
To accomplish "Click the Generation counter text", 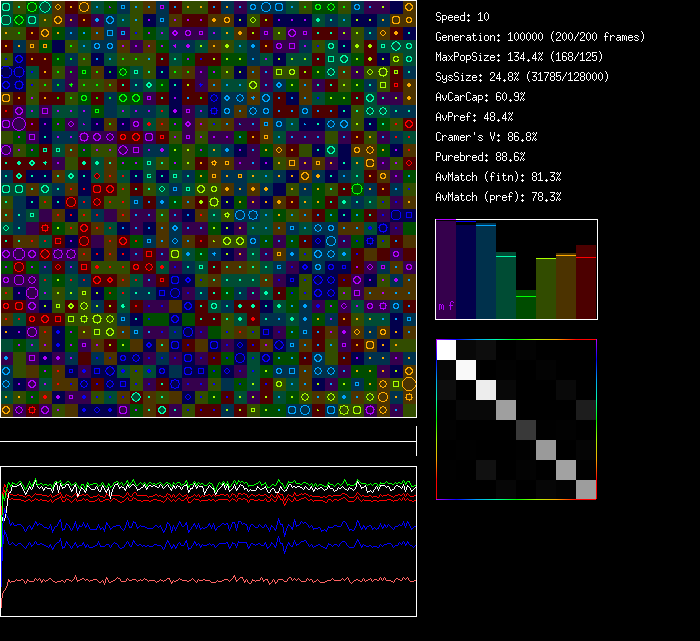I will pos(540,37).
